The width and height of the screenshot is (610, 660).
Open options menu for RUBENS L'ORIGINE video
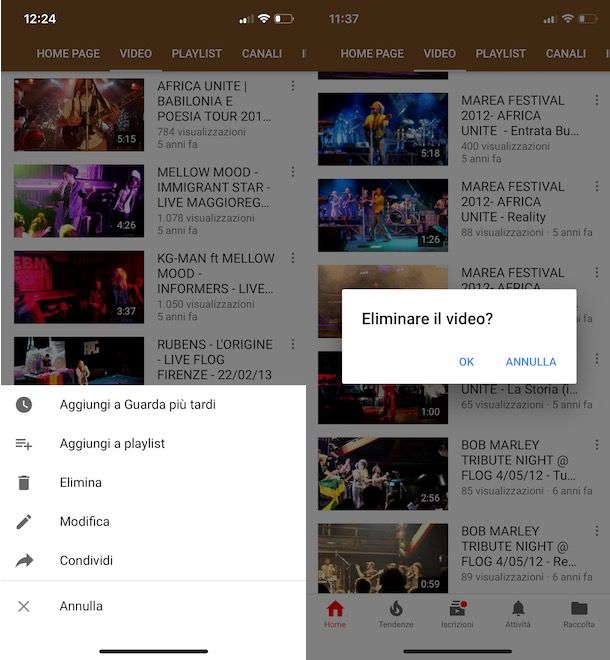(293, 344)
